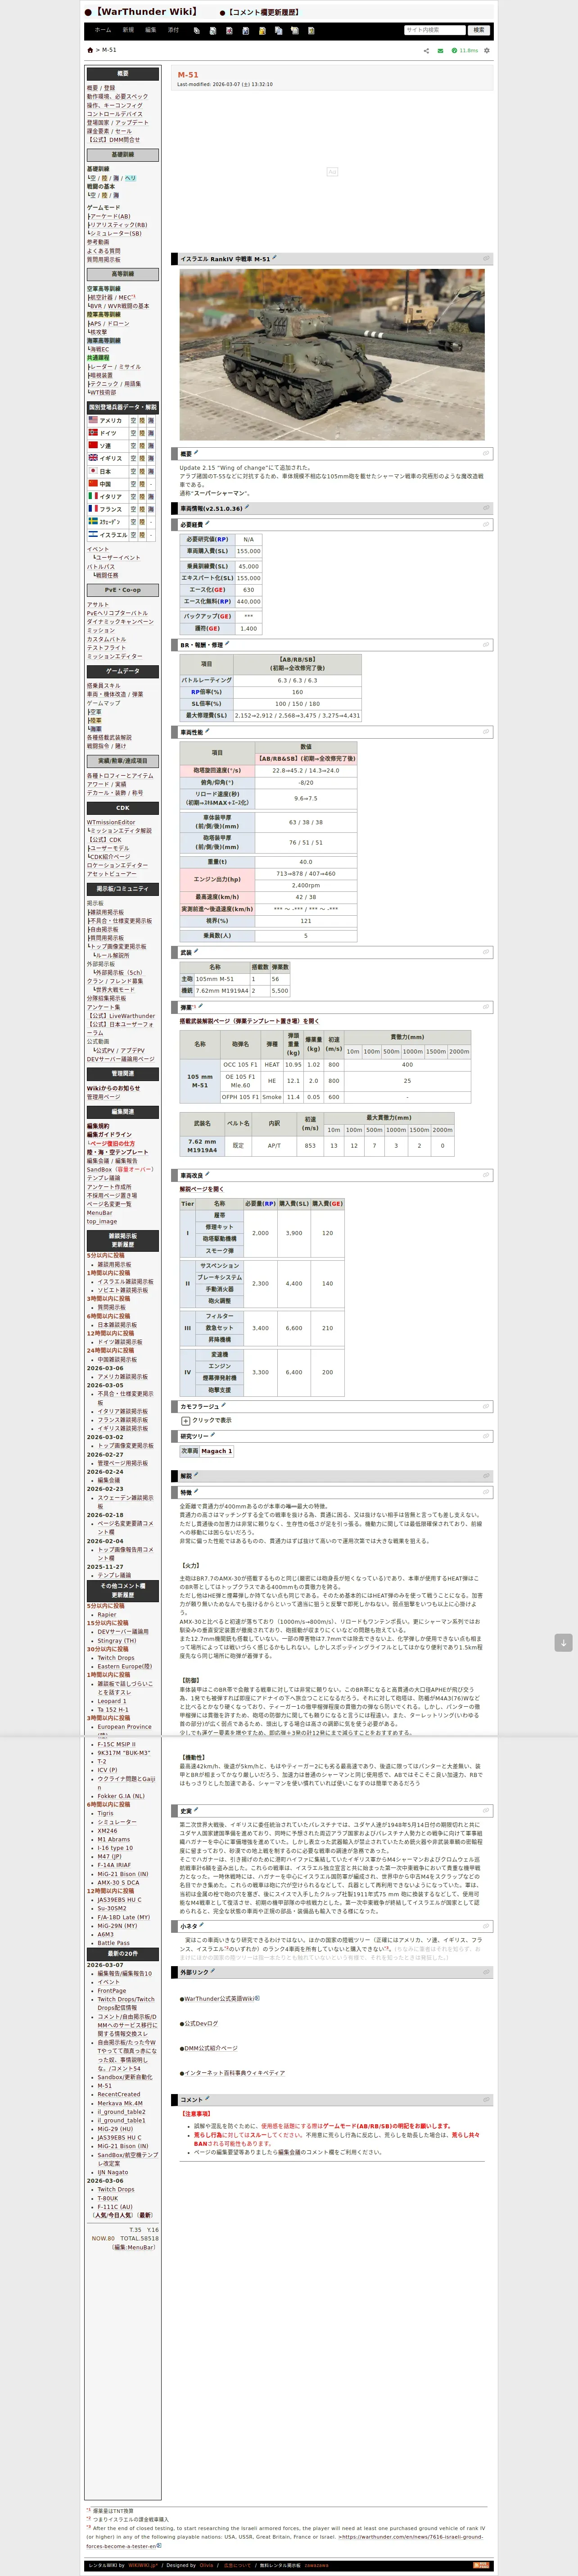Open the 解説ページを開く link
This screenshot has height=2576, width=578.
[x=201, y=1189]
